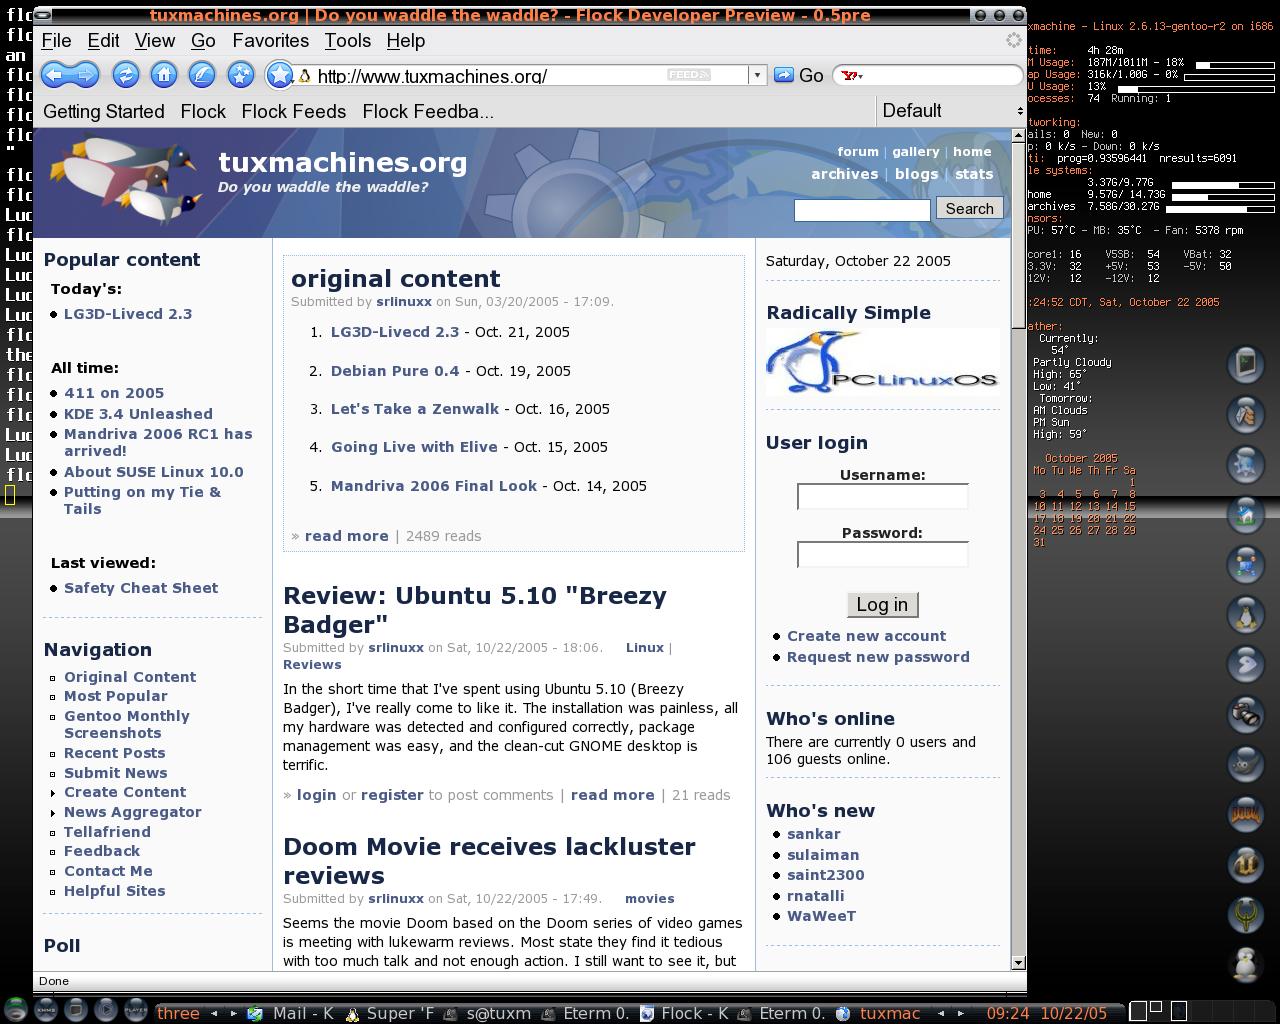Click the Password input field
The image size is (1280, 1024).
pos(883,555)
